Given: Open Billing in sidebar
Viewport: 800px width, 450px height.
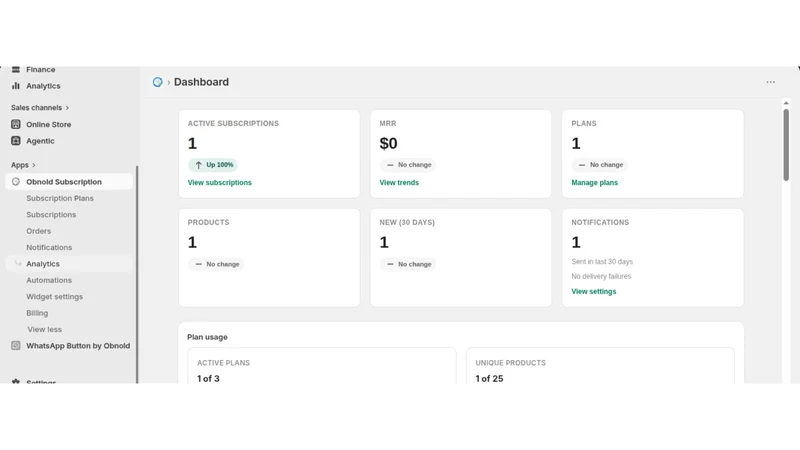Looking at the screenshot, I should (x=37, y=313).
